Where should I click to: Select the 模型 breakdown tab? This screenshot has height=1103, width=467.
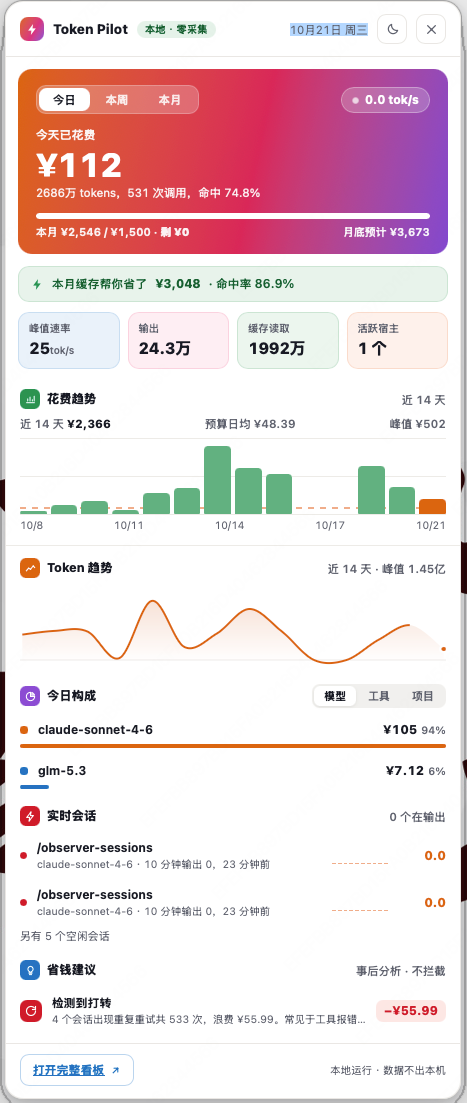point(335,696)
